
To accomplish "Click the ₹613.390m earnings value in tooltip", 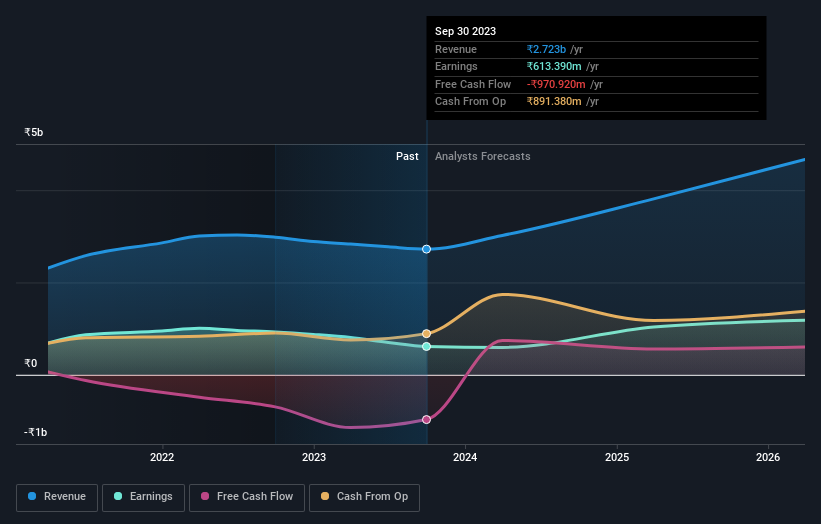I will [554, 66].
